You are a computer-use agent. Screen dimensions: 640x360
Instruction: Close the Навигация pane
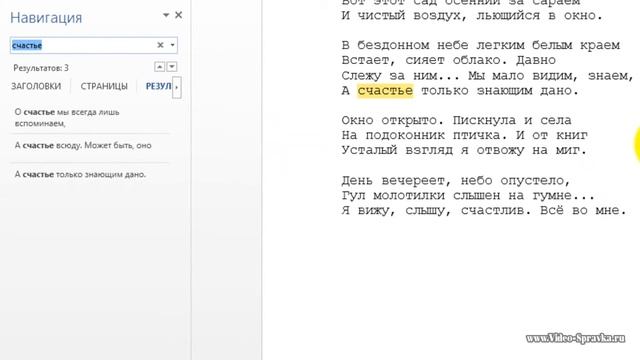(178, 15)
